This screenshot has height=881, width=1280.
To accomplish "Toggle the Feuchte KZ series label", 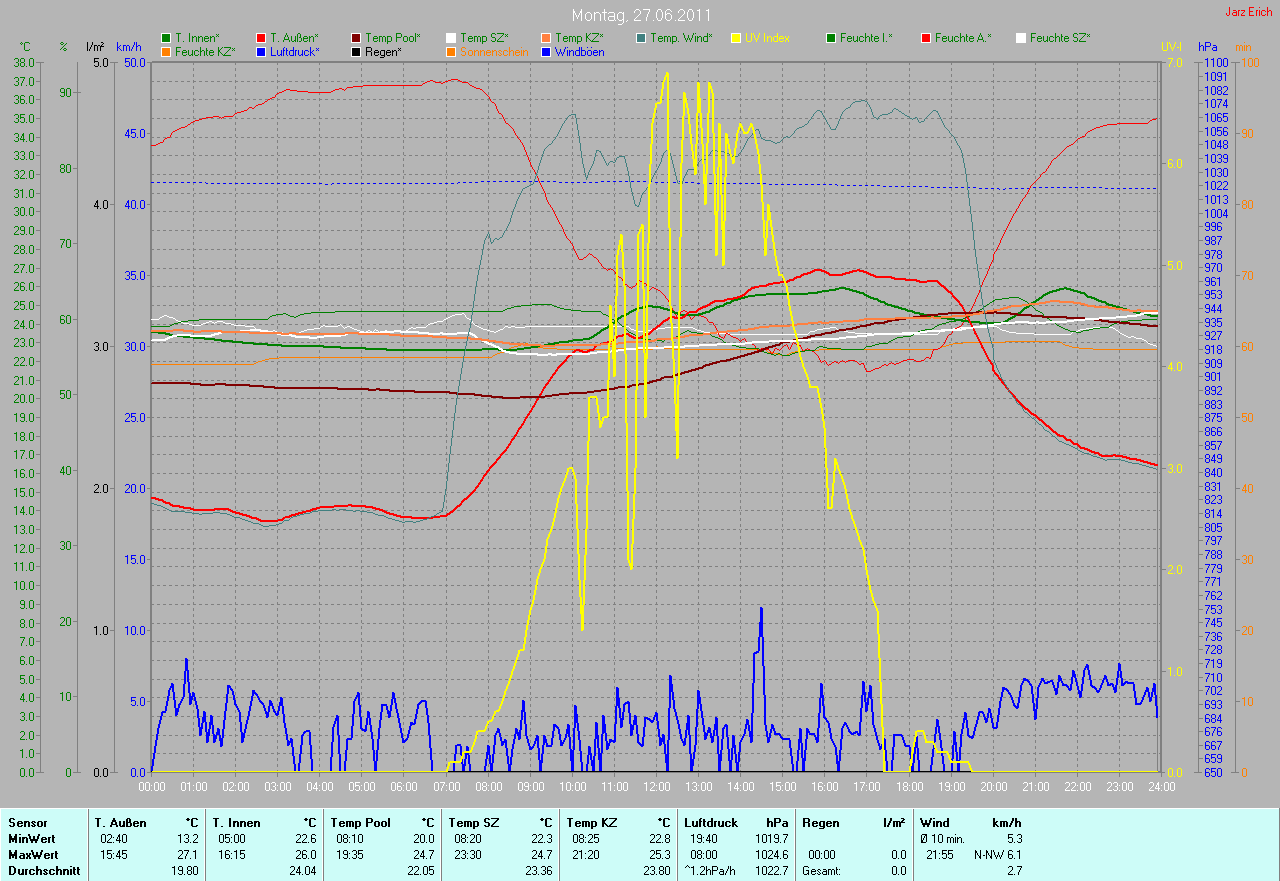I will [x=204, y=51].
